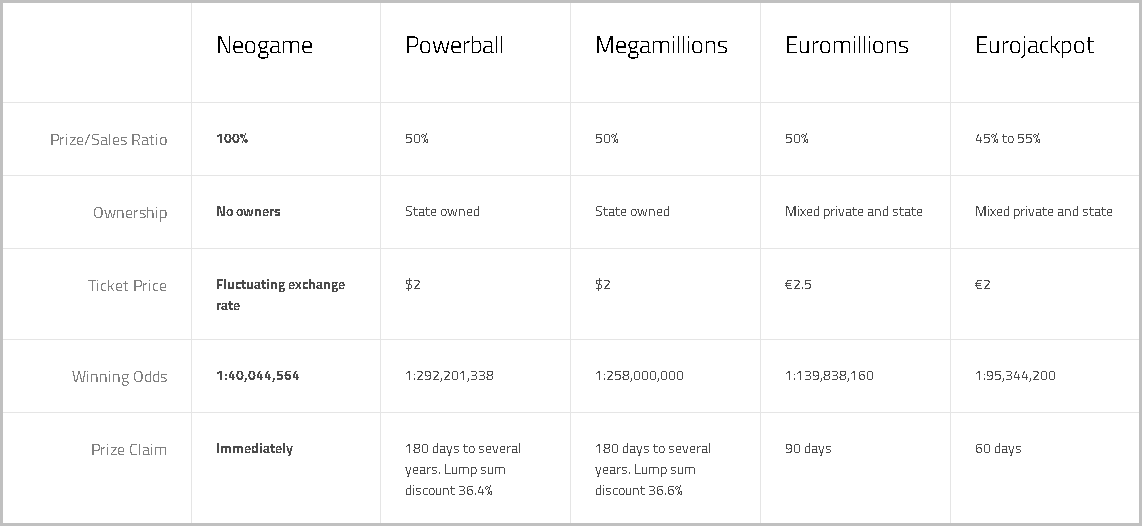Viewport: 1142px width, 526px height.
Task: Select the Euromillions column header
Action: [847, 46]
